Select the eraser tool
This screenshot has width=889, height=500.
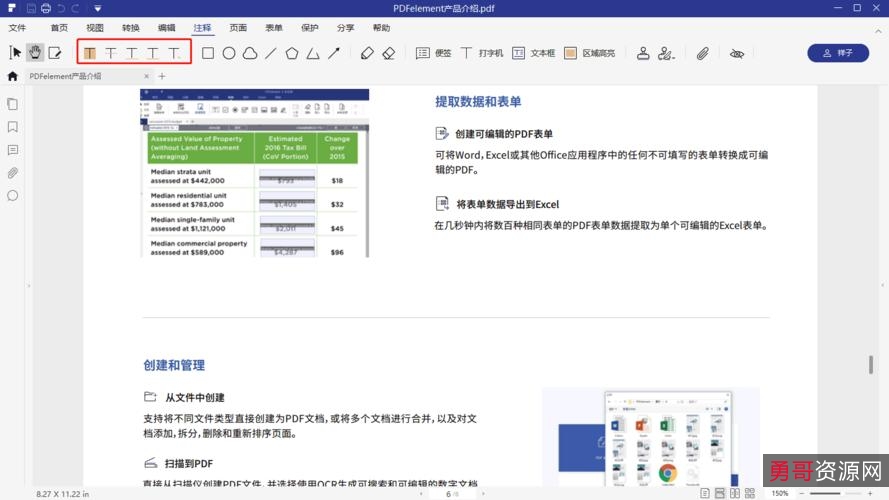pos(389,53)
